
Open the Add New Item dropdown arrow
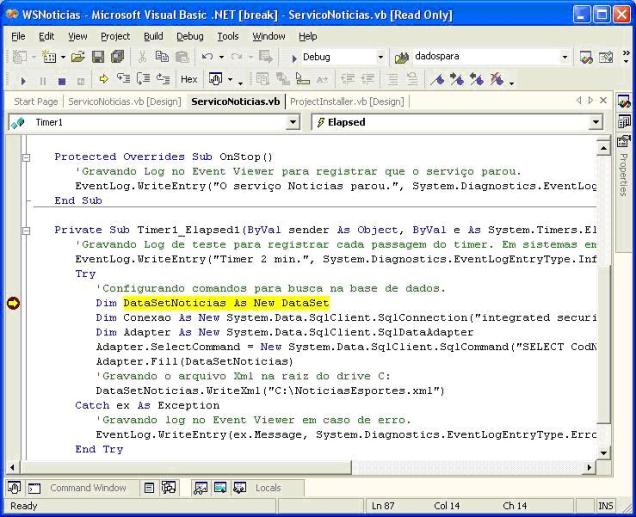(x=63, y=57)
